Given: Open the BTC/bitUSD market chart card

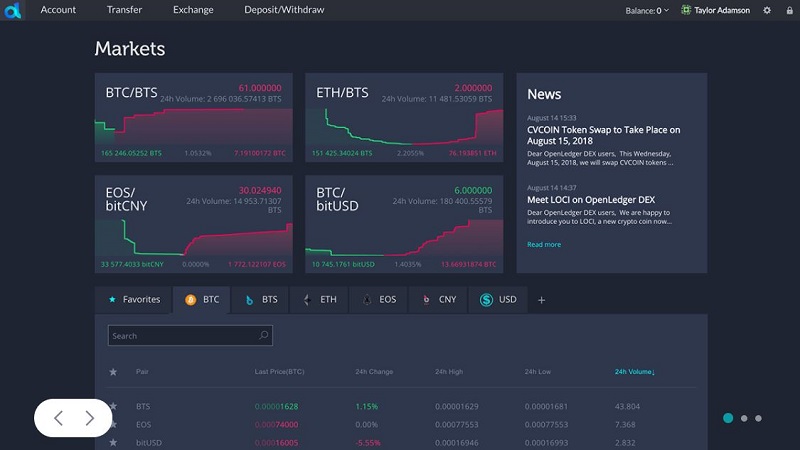Looking at the screenshot, I should pyautogui.click(x=404, y=224).
